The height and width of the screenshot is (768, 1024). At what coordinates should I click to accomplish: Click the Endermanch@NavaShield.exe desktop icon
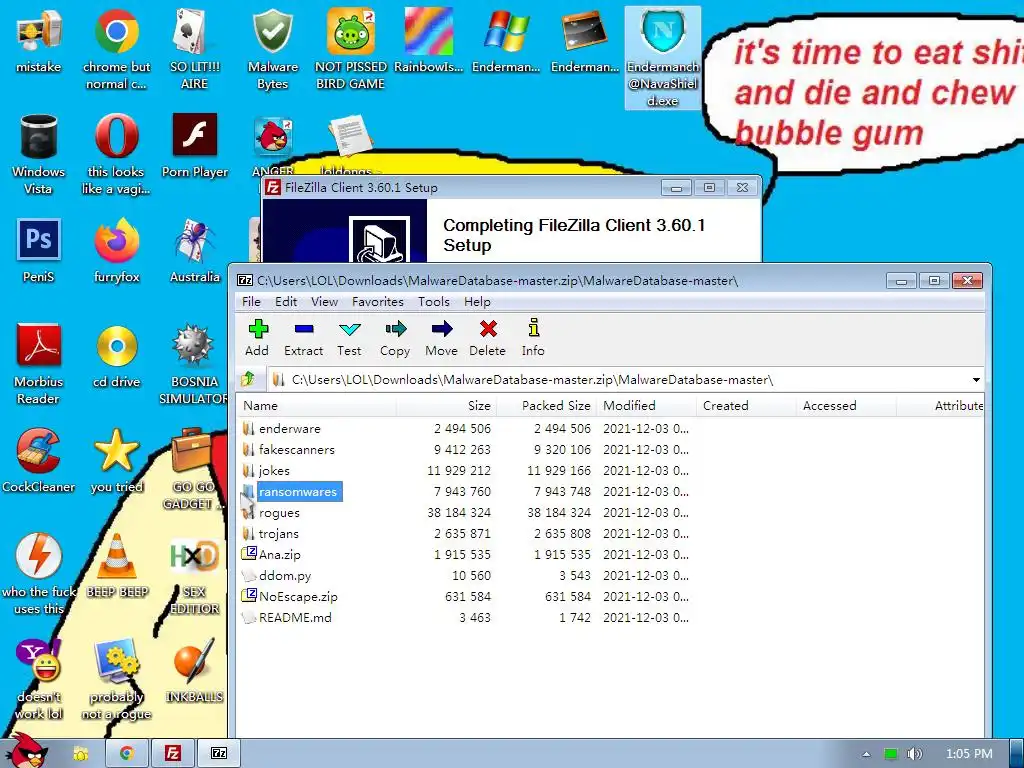click(663, 57)
